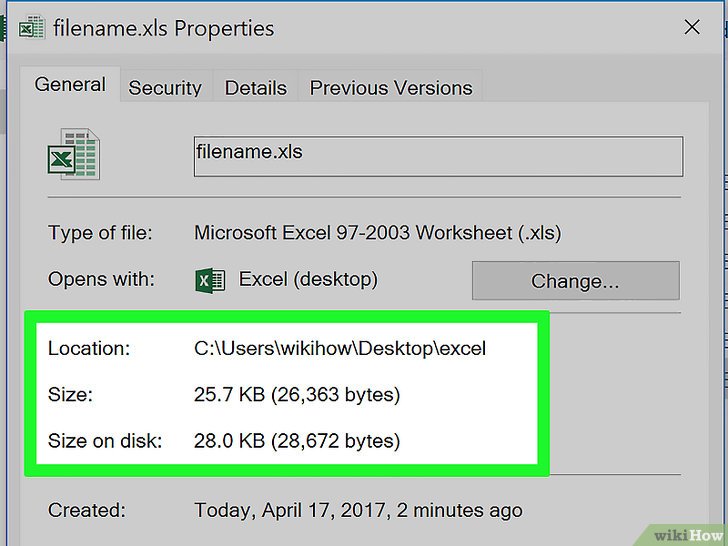Click the Size on disk value
The height and width of the screenshot is (546, 728).
(x=297, y=440)
